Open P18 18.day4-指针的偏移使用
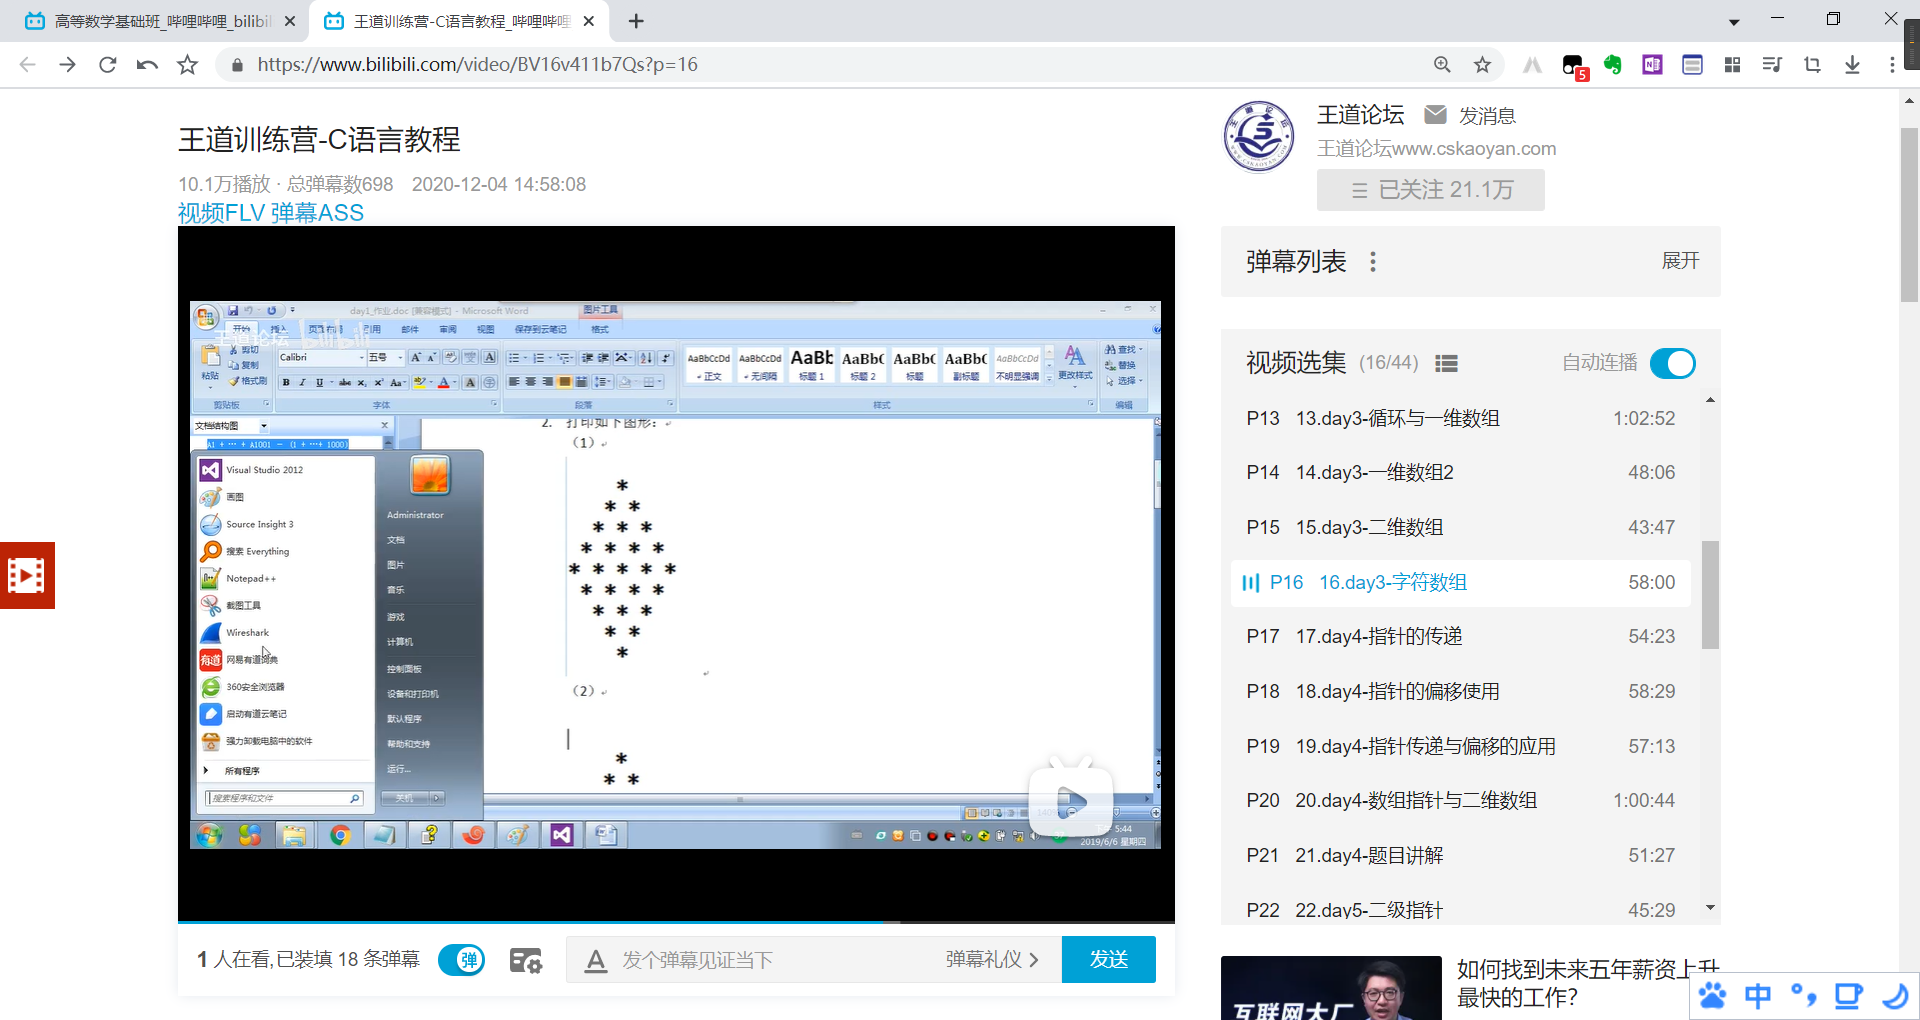This screenshot has height=1020, width=1920. 1460,691
